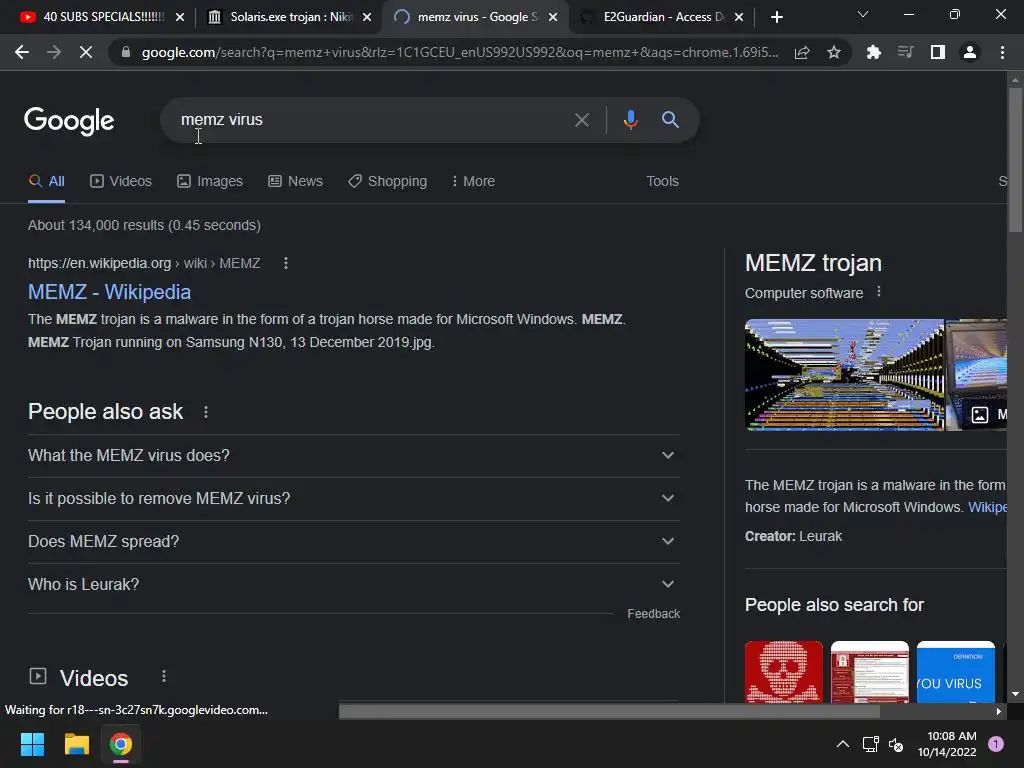This screenshot has width=1024, height=768.
Task: Open a new browser tab
Action: tap(776, 17)
